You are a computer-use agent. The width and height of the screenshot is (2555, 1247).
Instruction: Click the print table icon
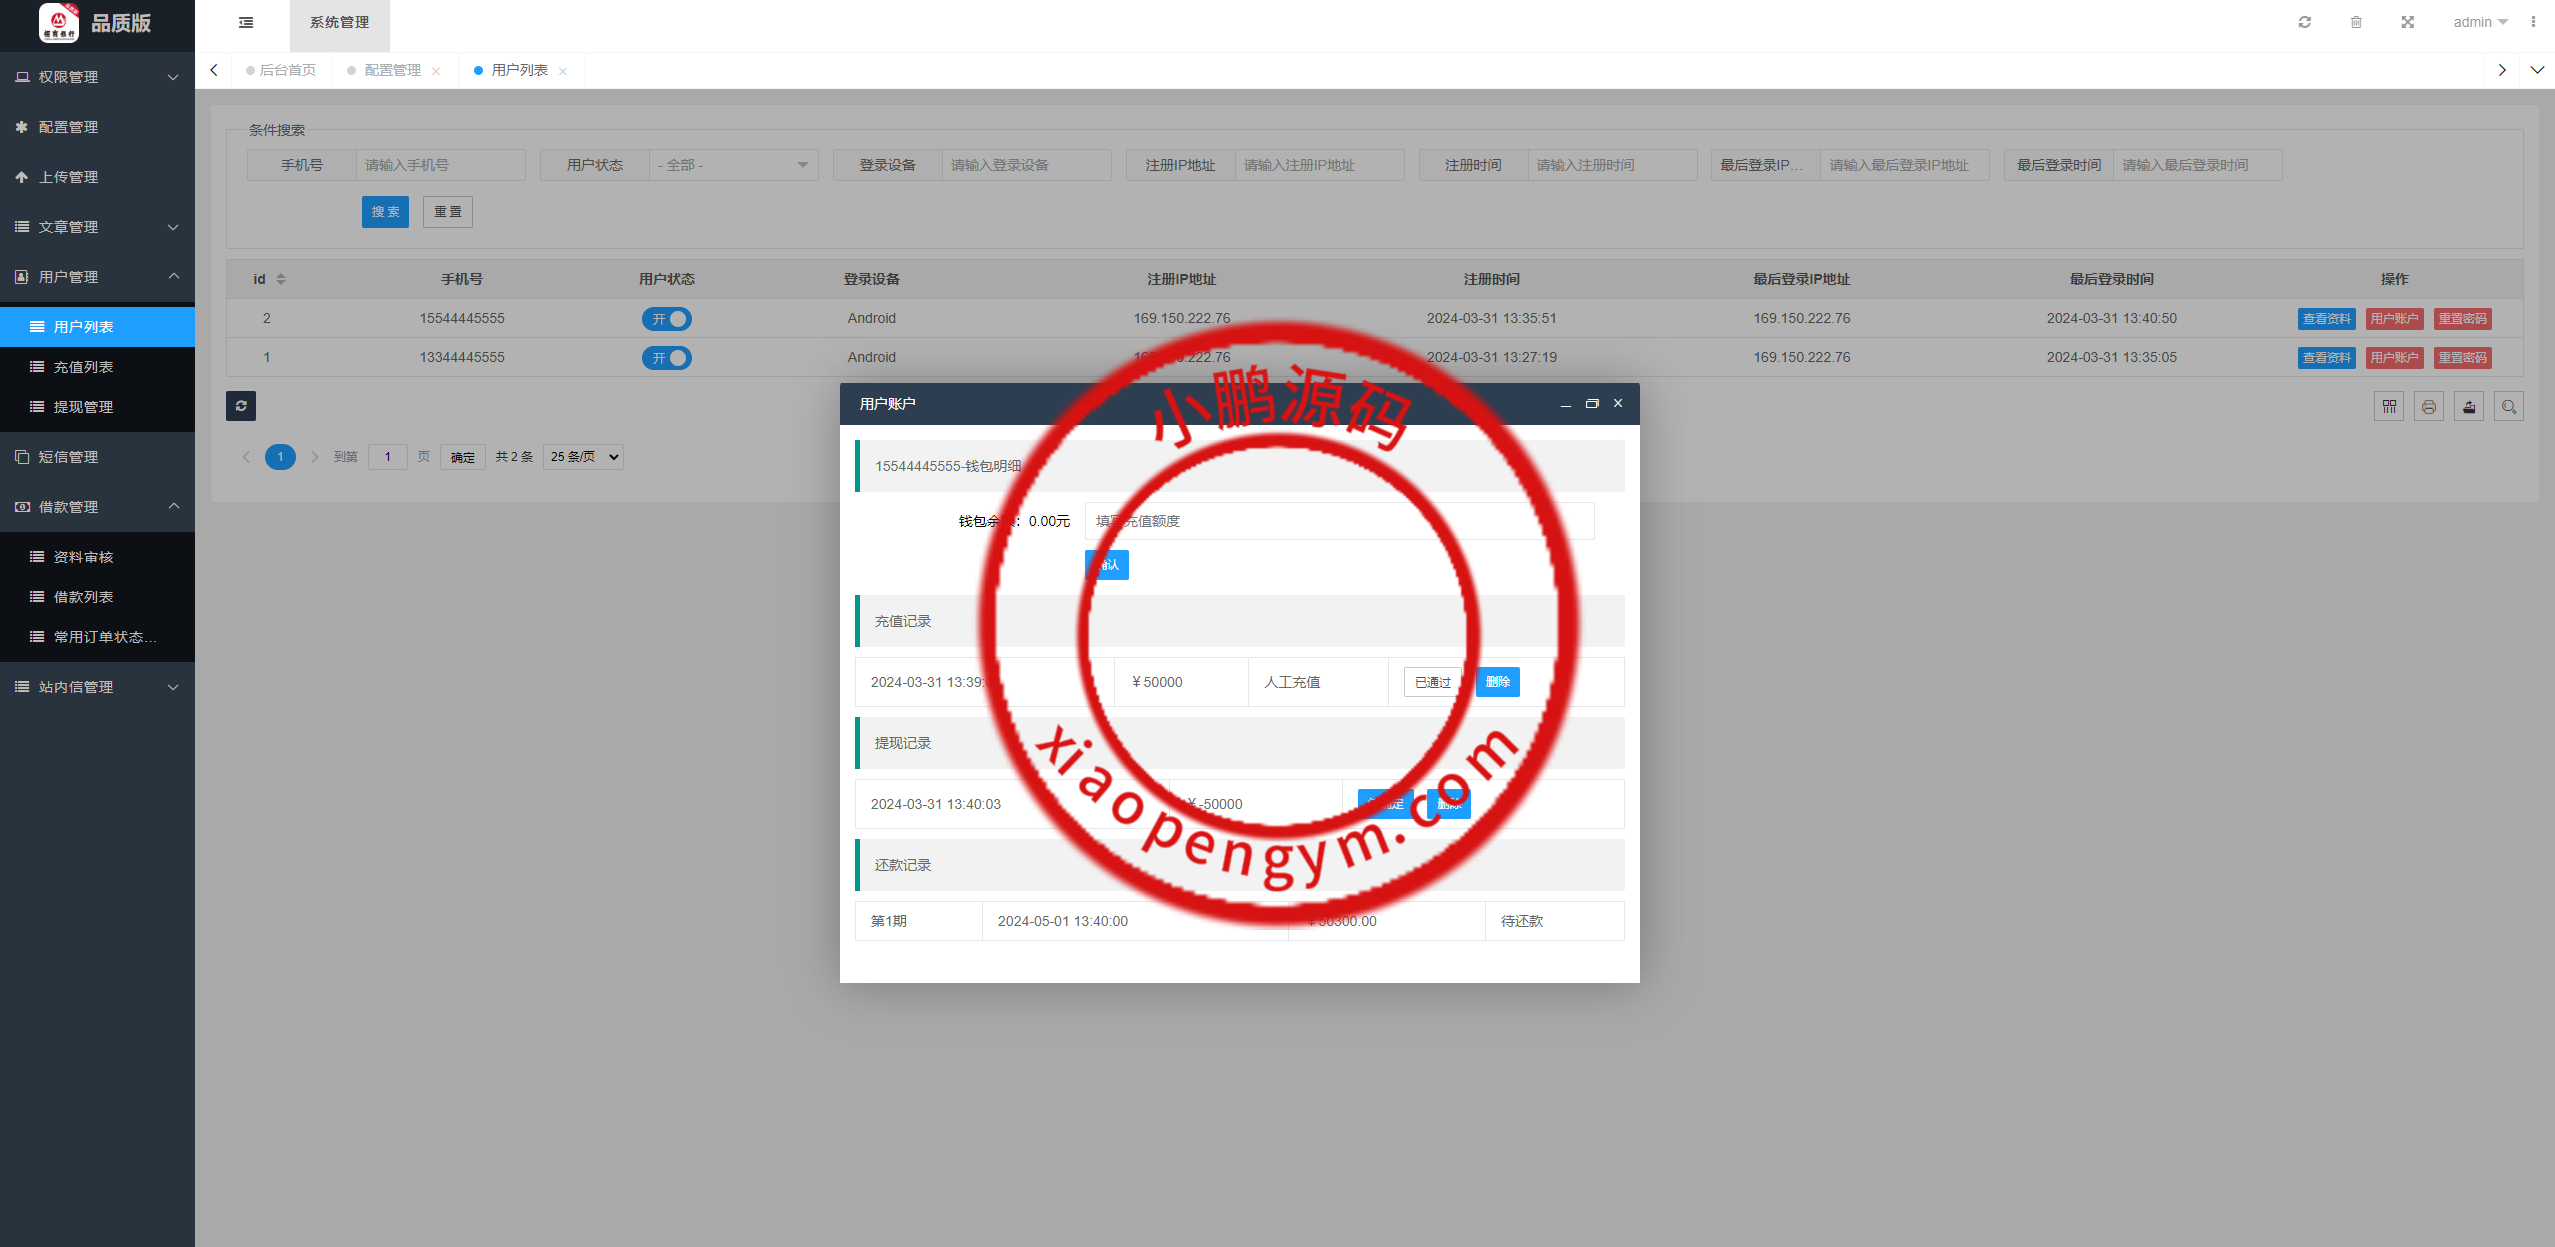click(x=2428, y=406)
